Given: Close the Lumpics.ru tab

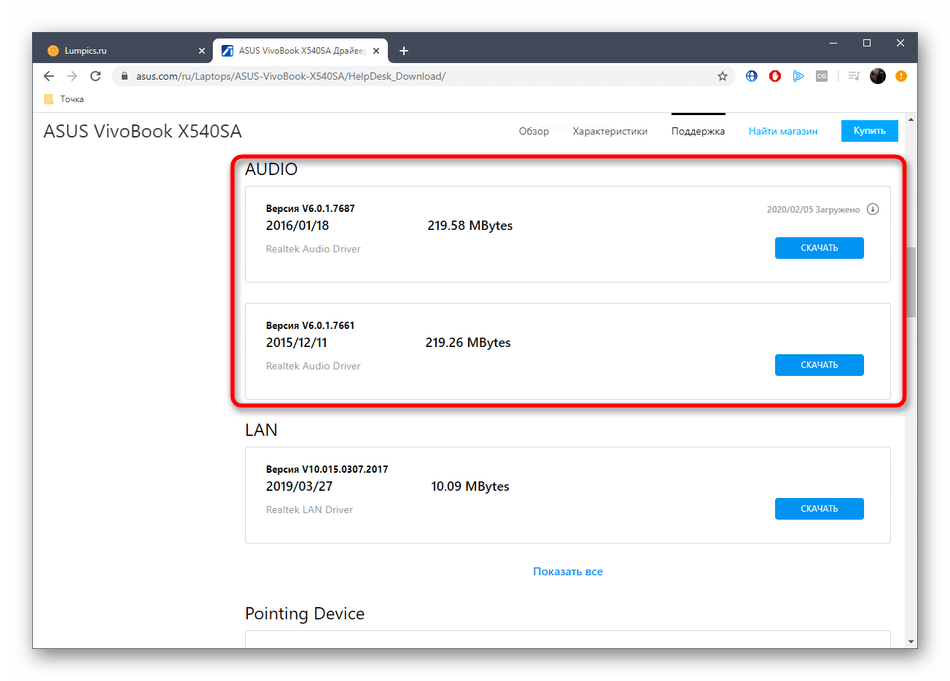Looking at the screenshot, I should 201,50.
